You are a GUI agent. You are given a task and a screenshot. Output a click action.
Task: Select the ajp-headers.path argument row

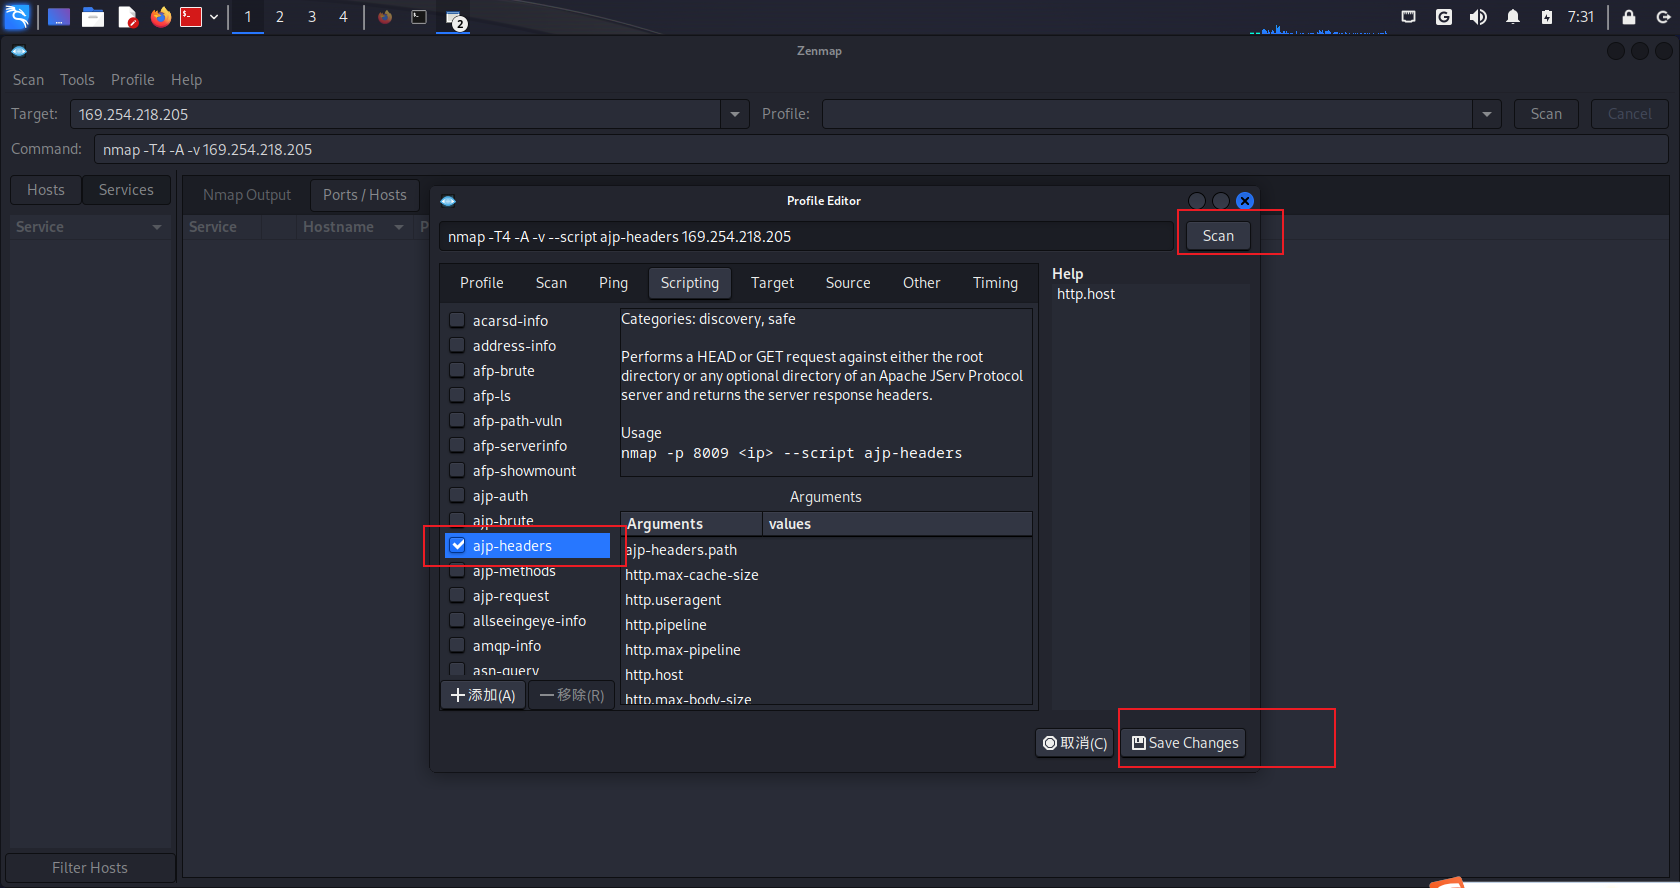pyautogui.click(x=826, y=550)
